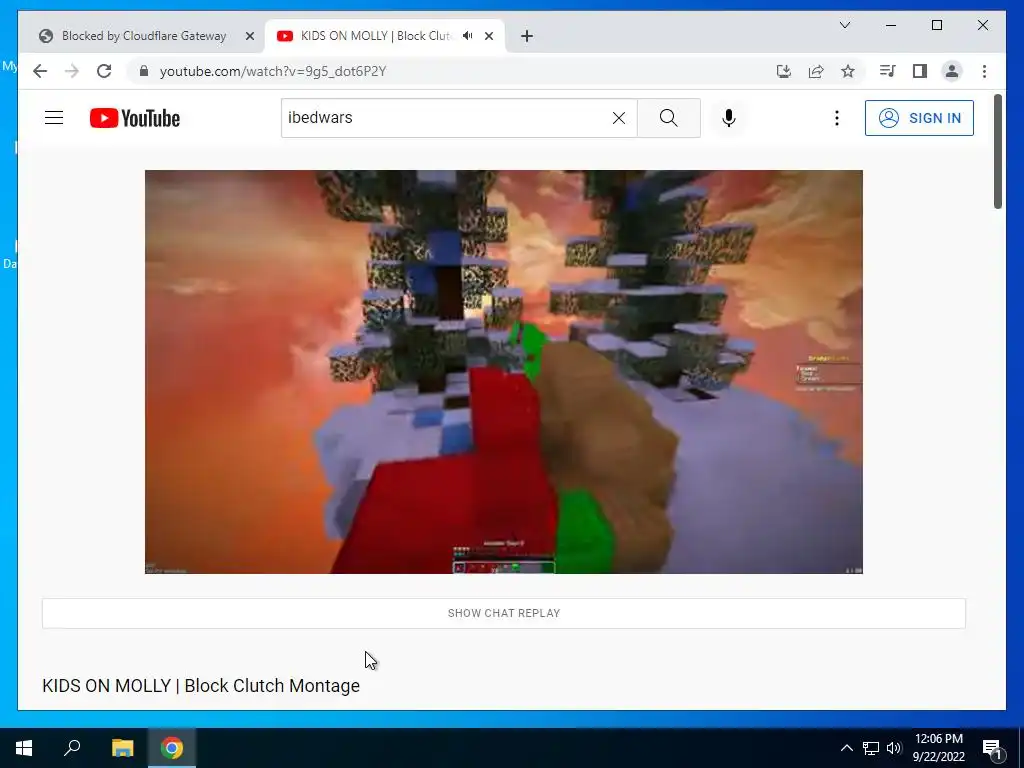
Task: Show hidden system tray icons
Action: 846,748
